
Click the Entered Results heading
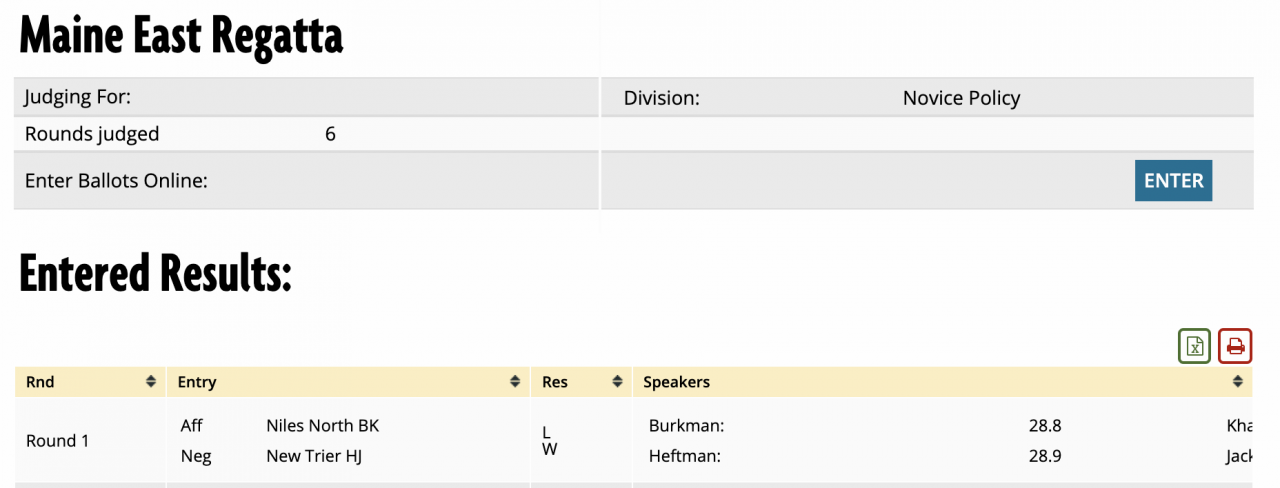point(155,273)
